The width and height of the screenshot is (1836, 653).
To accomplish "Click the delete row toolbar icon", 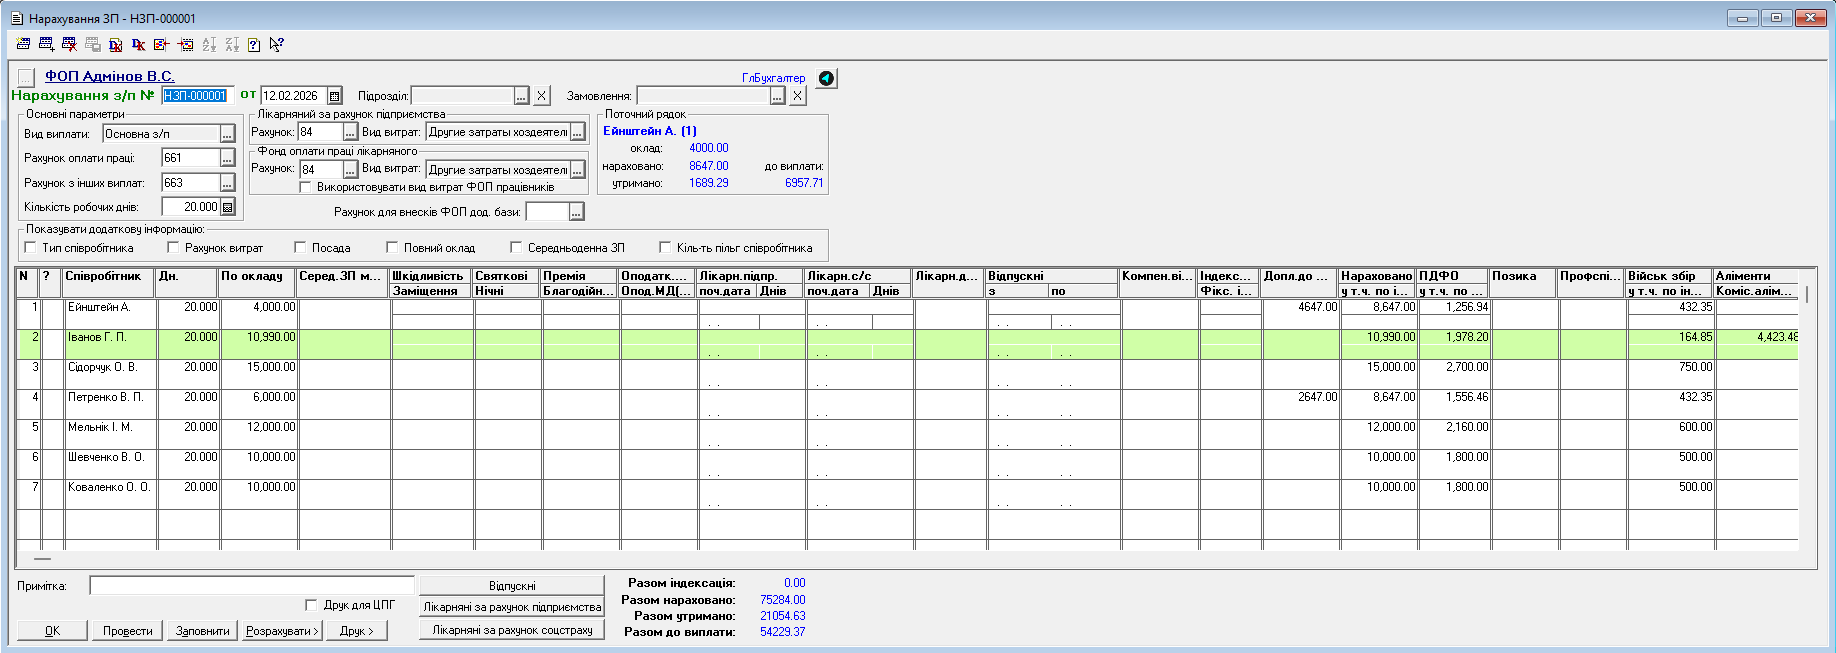I will [x=69, y=44].
